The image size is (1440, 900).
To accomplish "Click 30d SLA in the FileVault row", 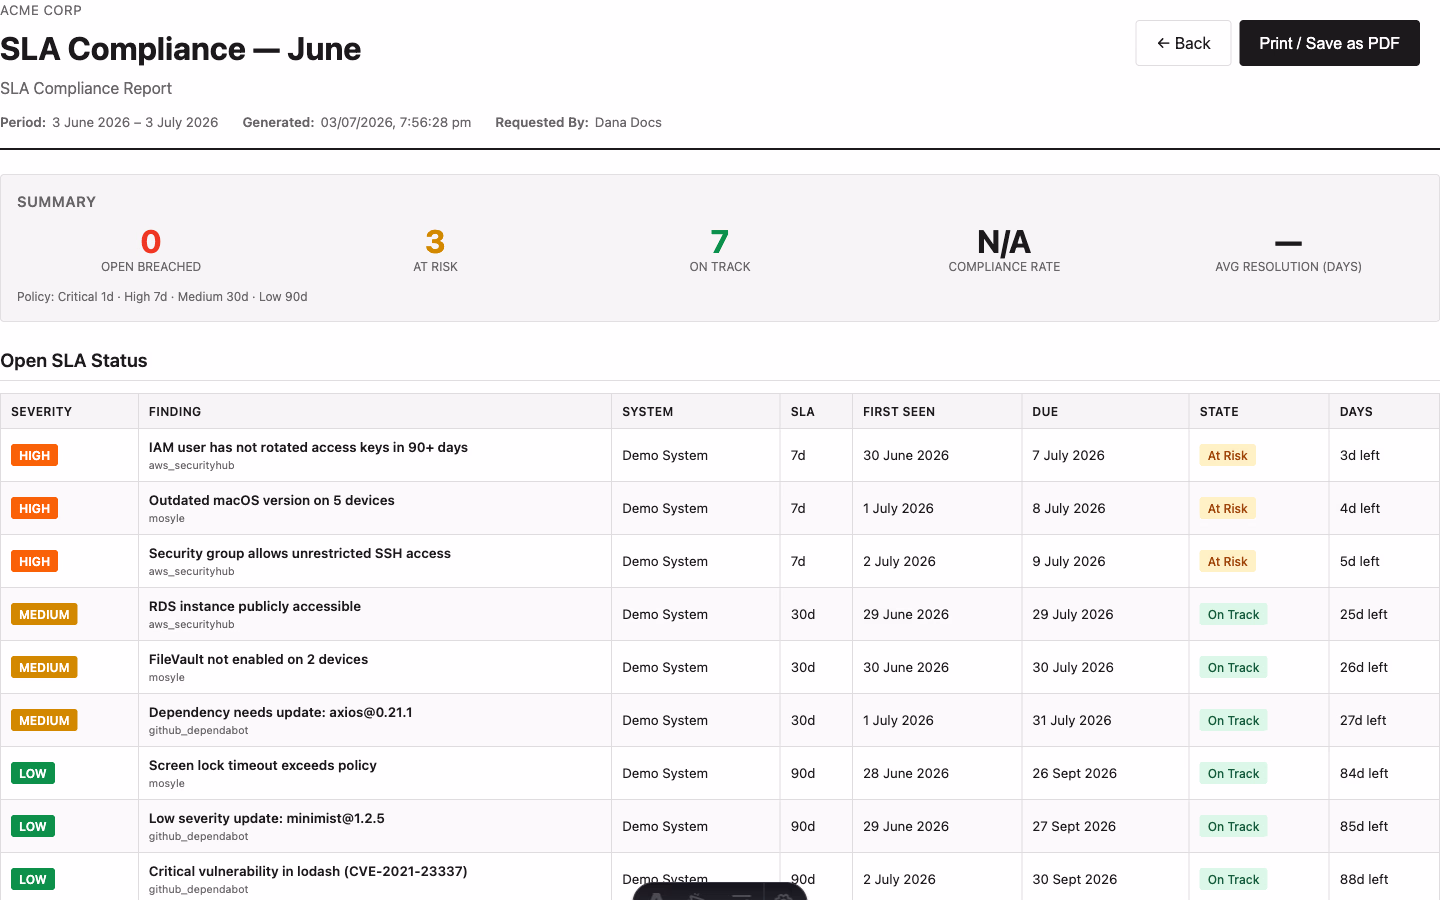I will point(803,667).
